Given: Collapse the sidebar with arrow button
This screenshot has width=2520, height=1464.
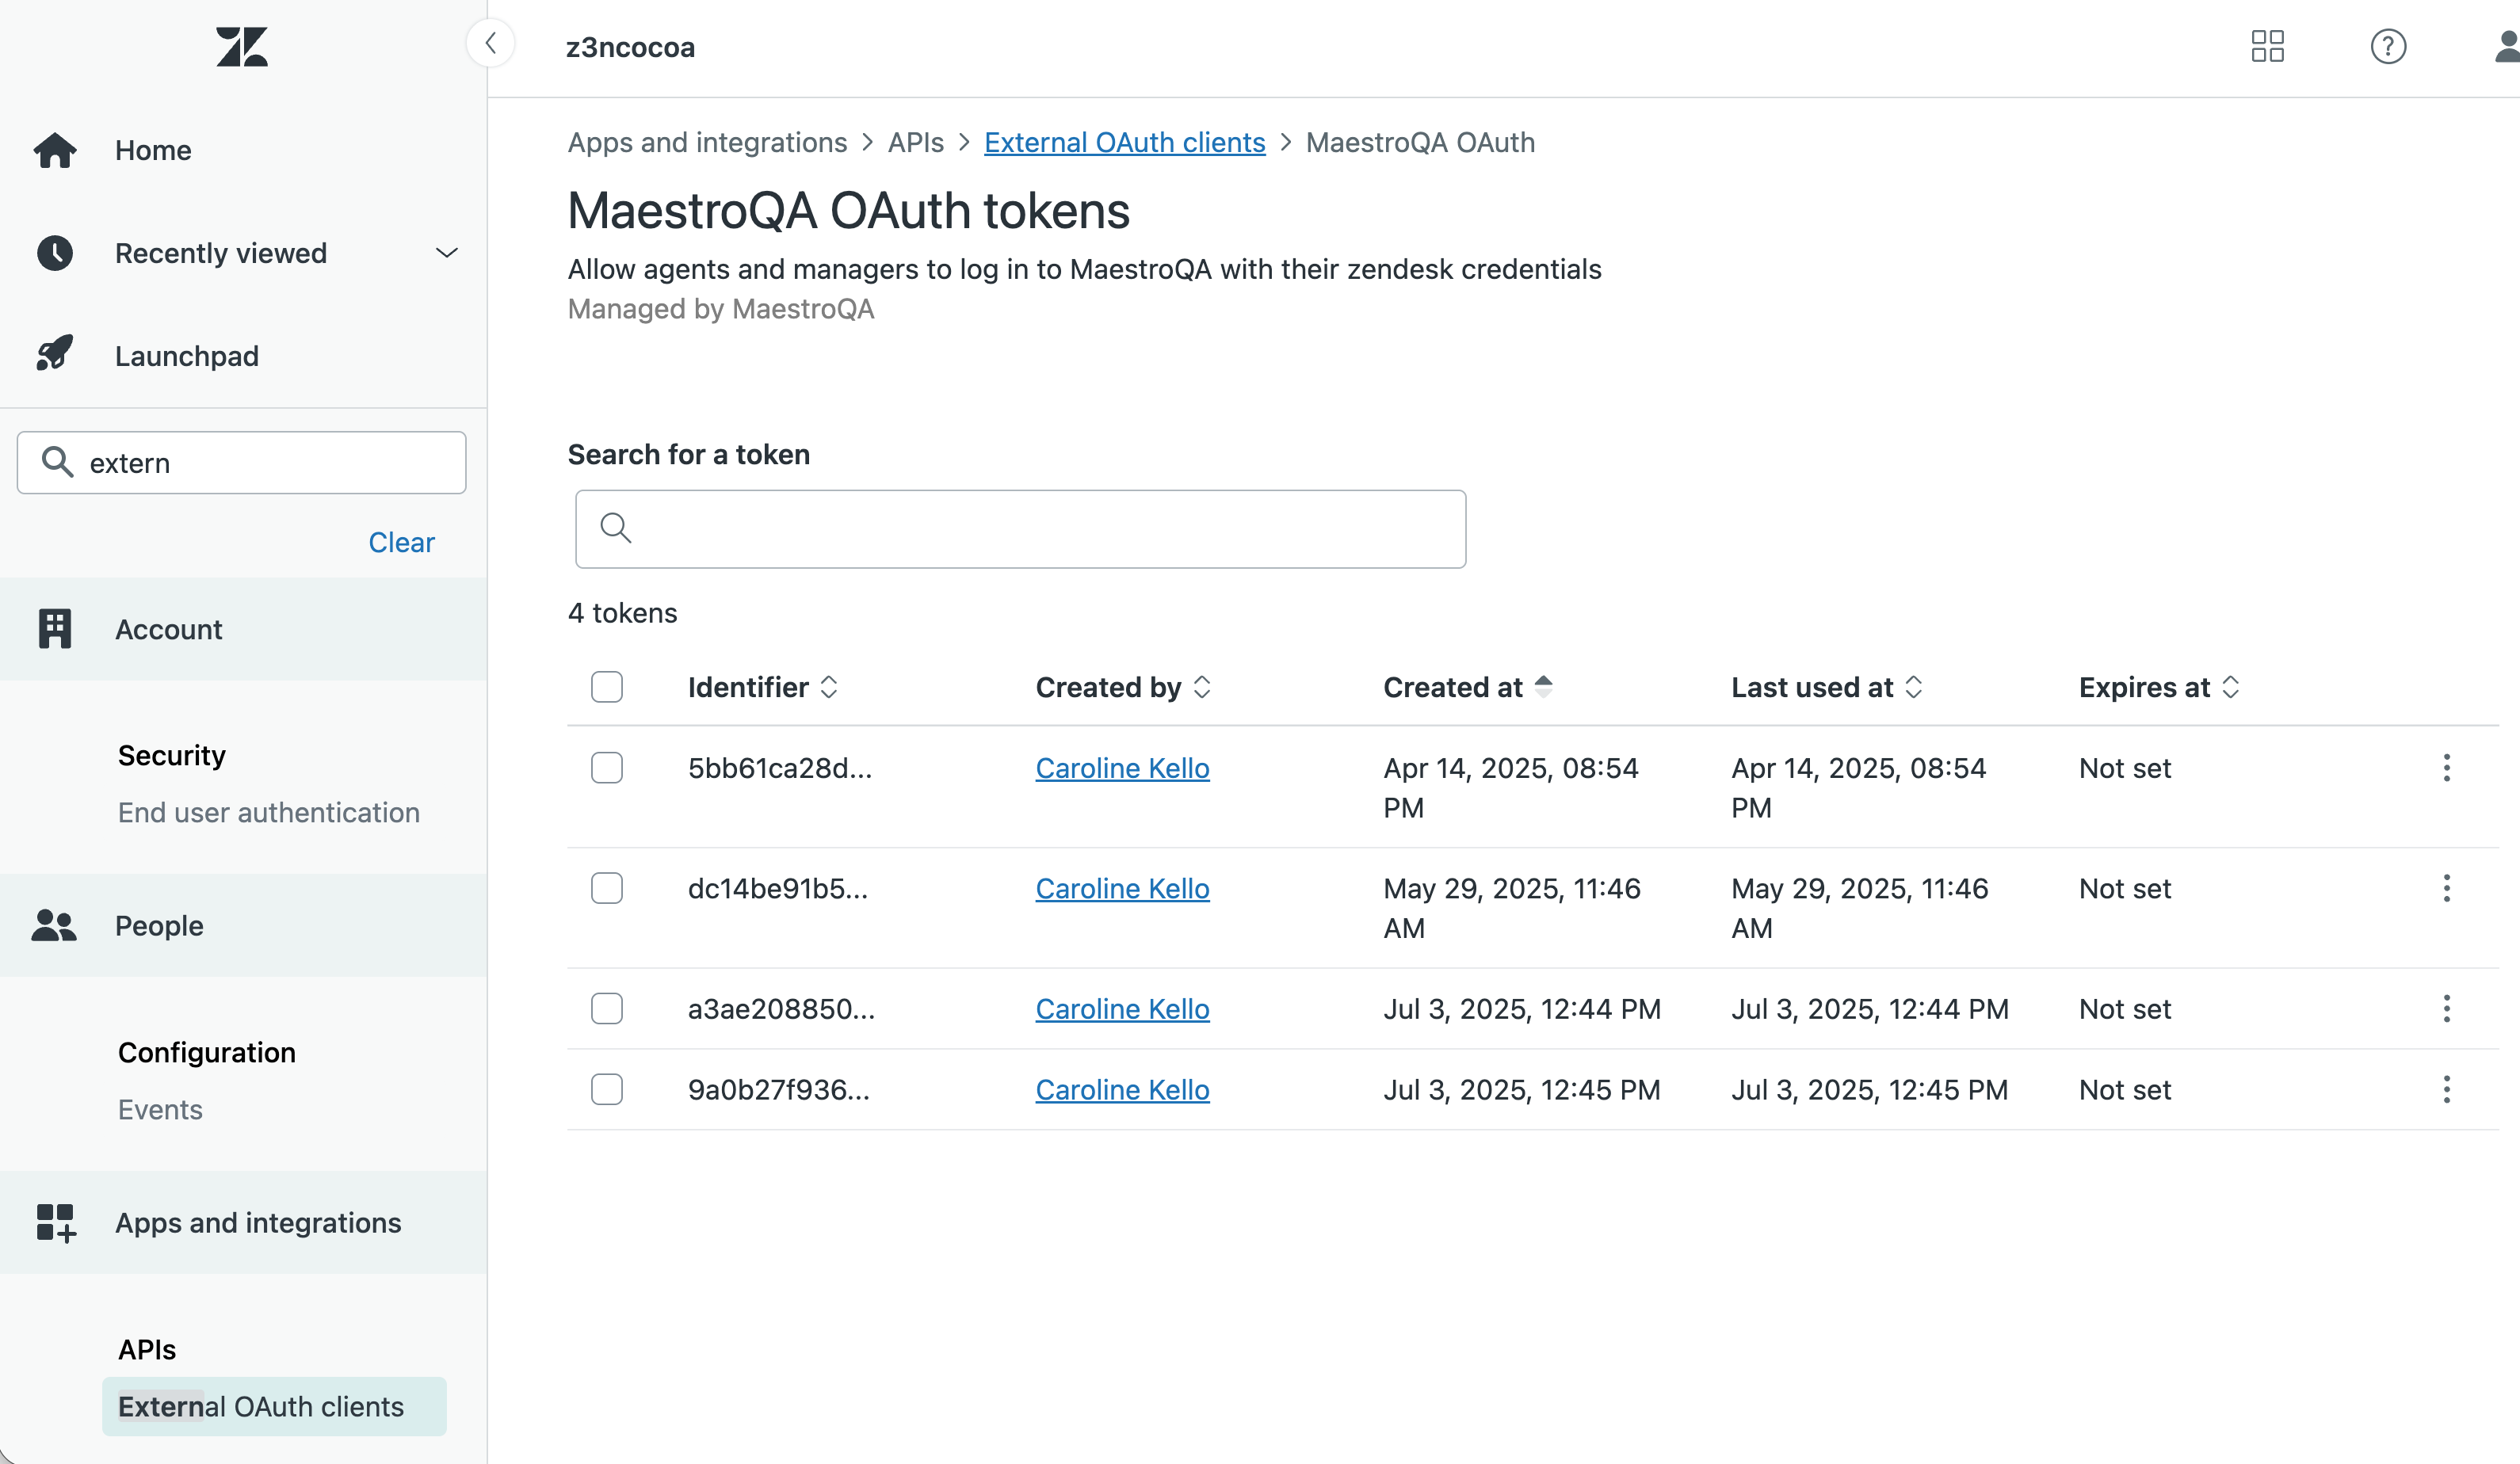Looking at the screenshot, I should 490,44.
